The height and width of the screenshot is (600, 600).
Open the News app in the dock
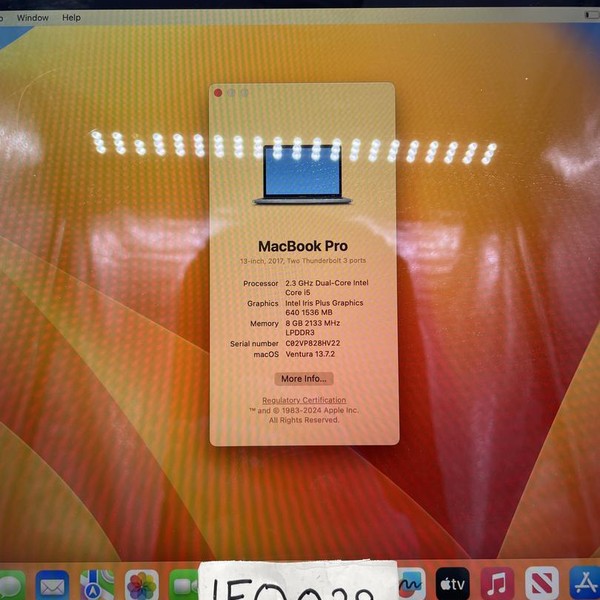point(541,583)
